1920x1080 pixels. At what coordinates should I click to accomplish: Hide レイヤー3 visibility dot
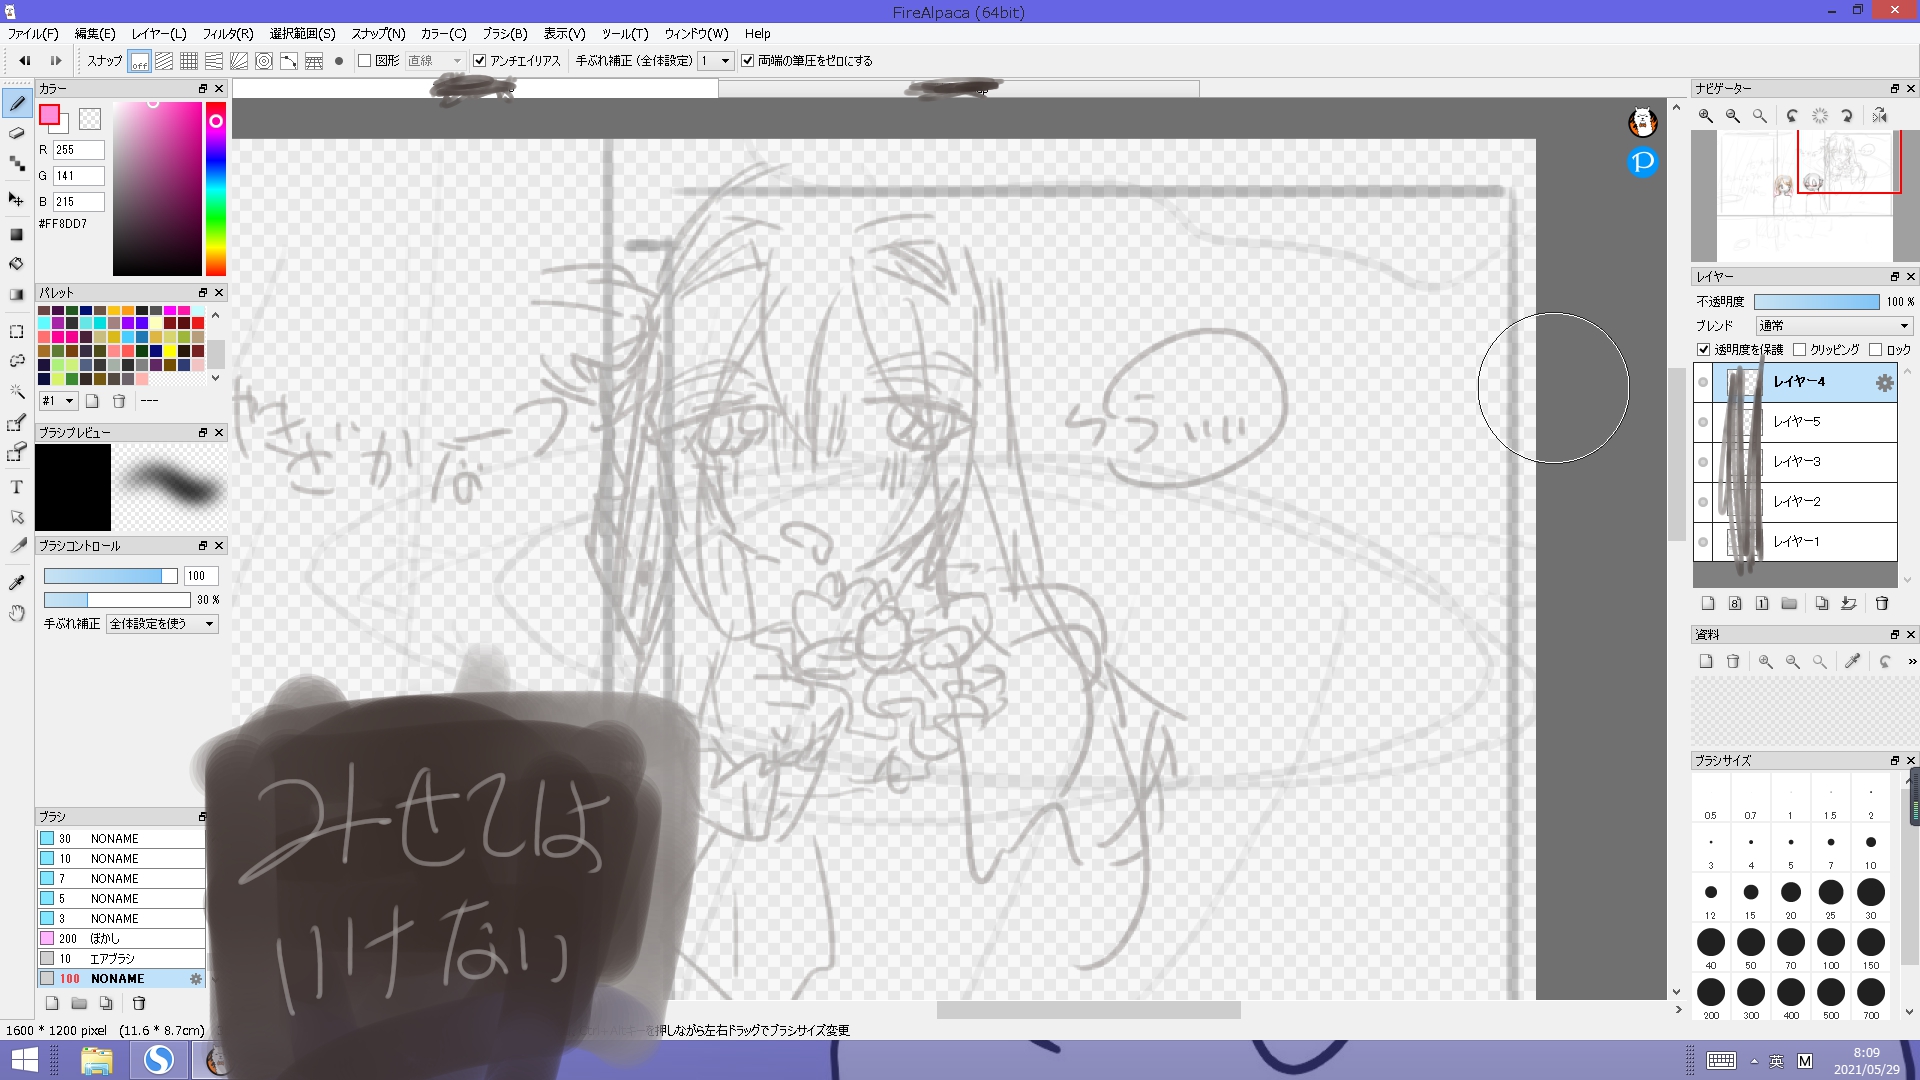(x=1703, y=462)
